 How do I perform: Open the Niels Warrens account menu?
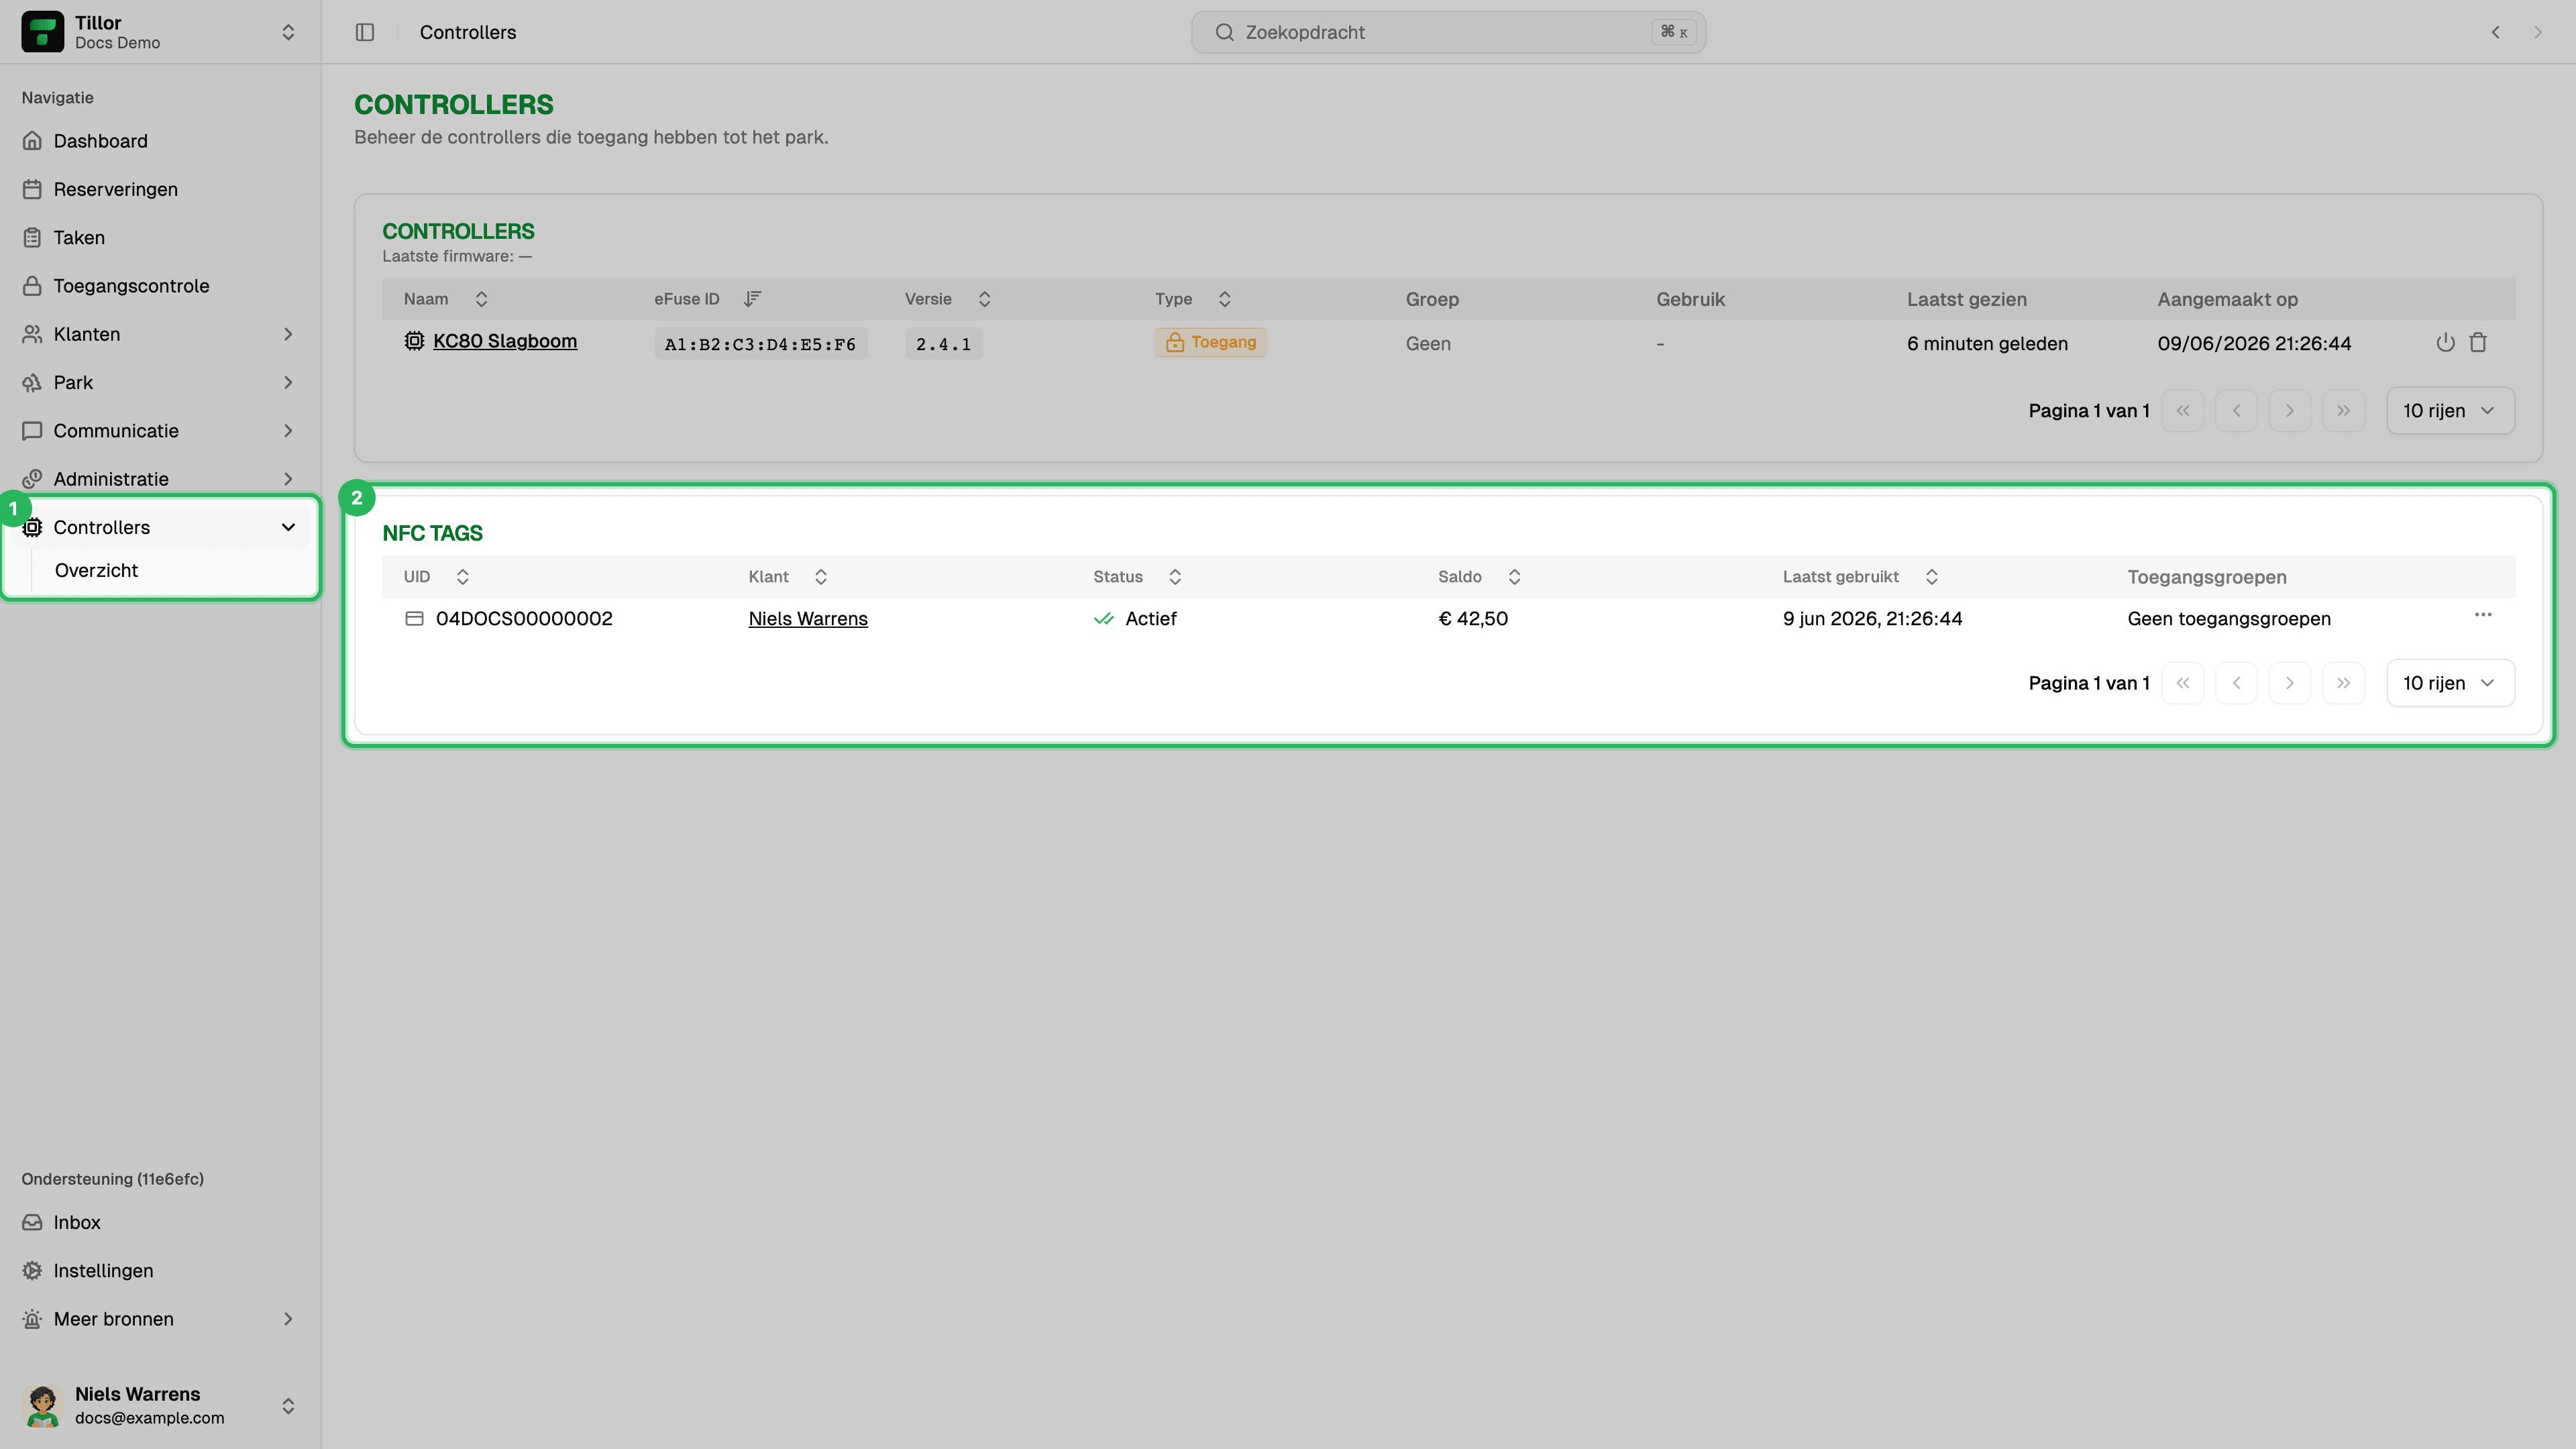click(160, 1405)
